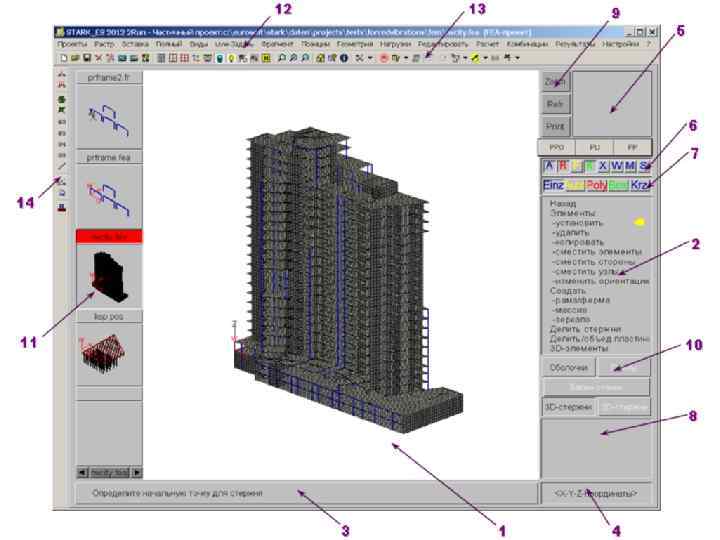This screenshot has width=720, height=540.
Task: Open dropdown arrow after the red circle tools
Action: coord(406,58)
